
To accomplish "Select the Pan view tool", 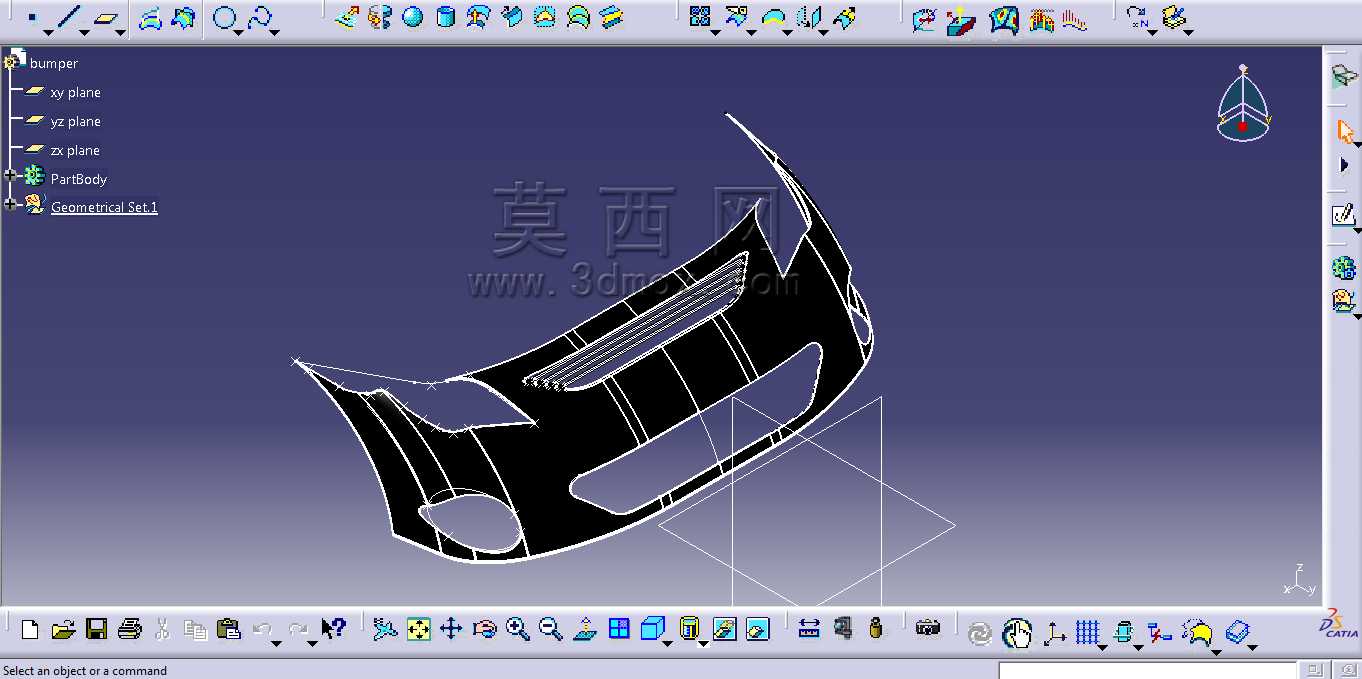I will [x=451, y=629].
